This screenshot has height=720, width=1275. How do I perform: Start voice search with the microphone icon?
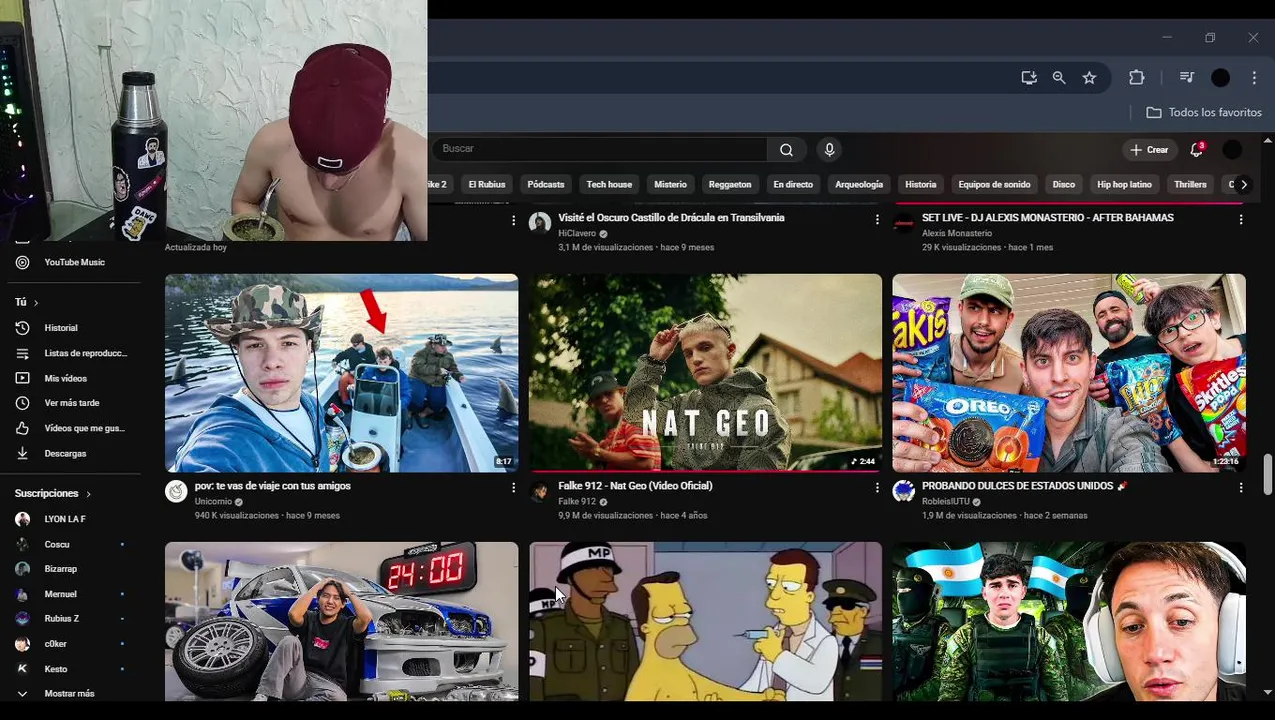(829, 150)
